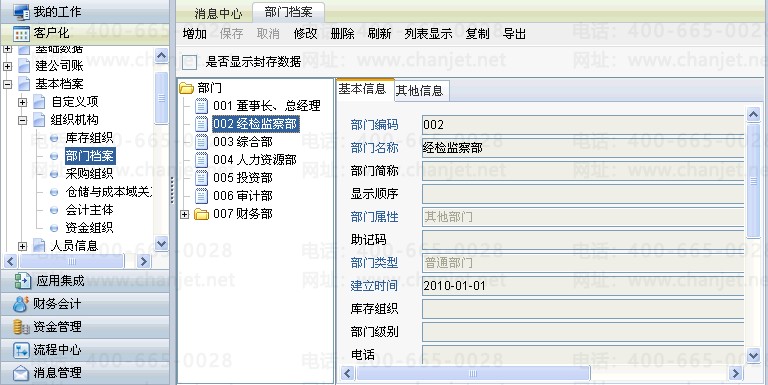Click the 部门 root folder icon
The width and height of the screenshot is (768, 385).
(187, 88)
